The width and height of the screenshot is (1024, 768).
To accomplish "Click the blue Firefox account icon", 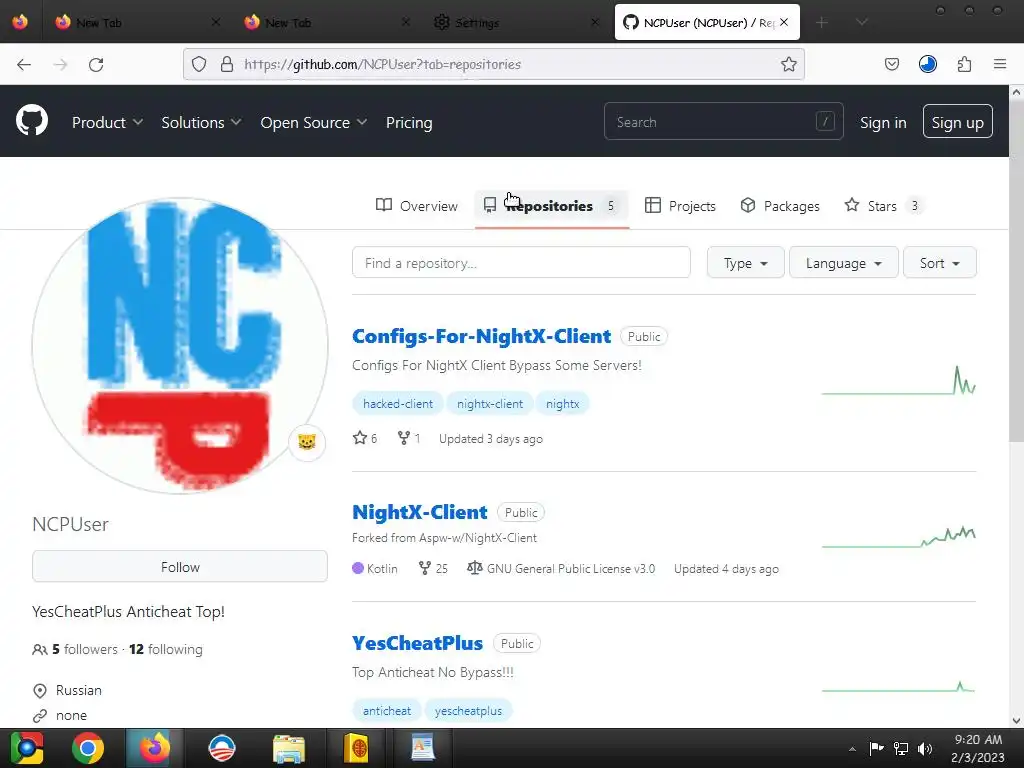I will [928, 64].
